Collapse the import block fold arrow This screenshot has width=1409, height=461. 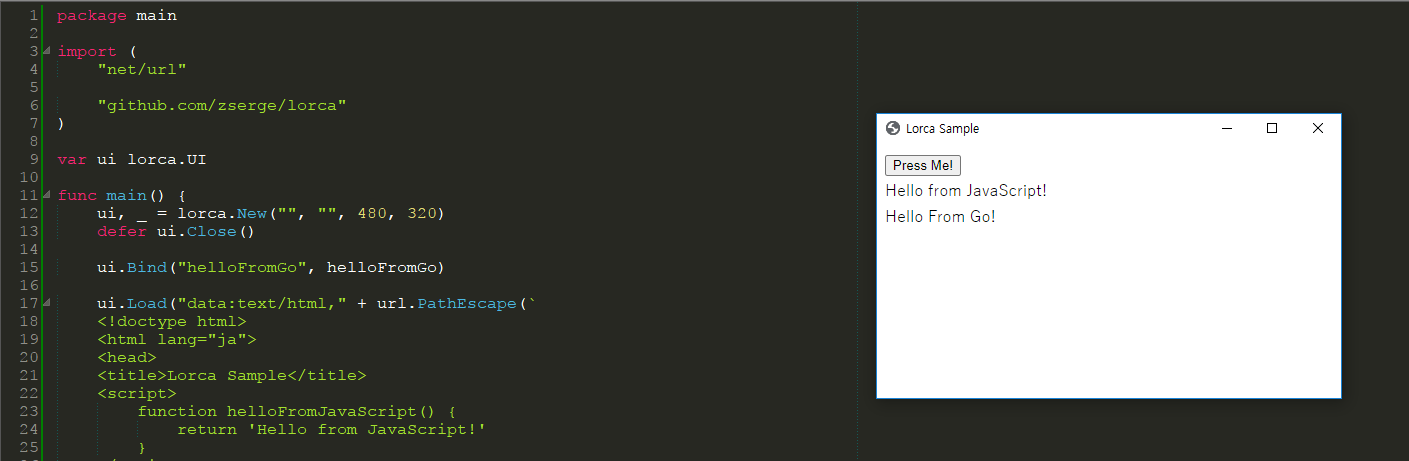47,51
